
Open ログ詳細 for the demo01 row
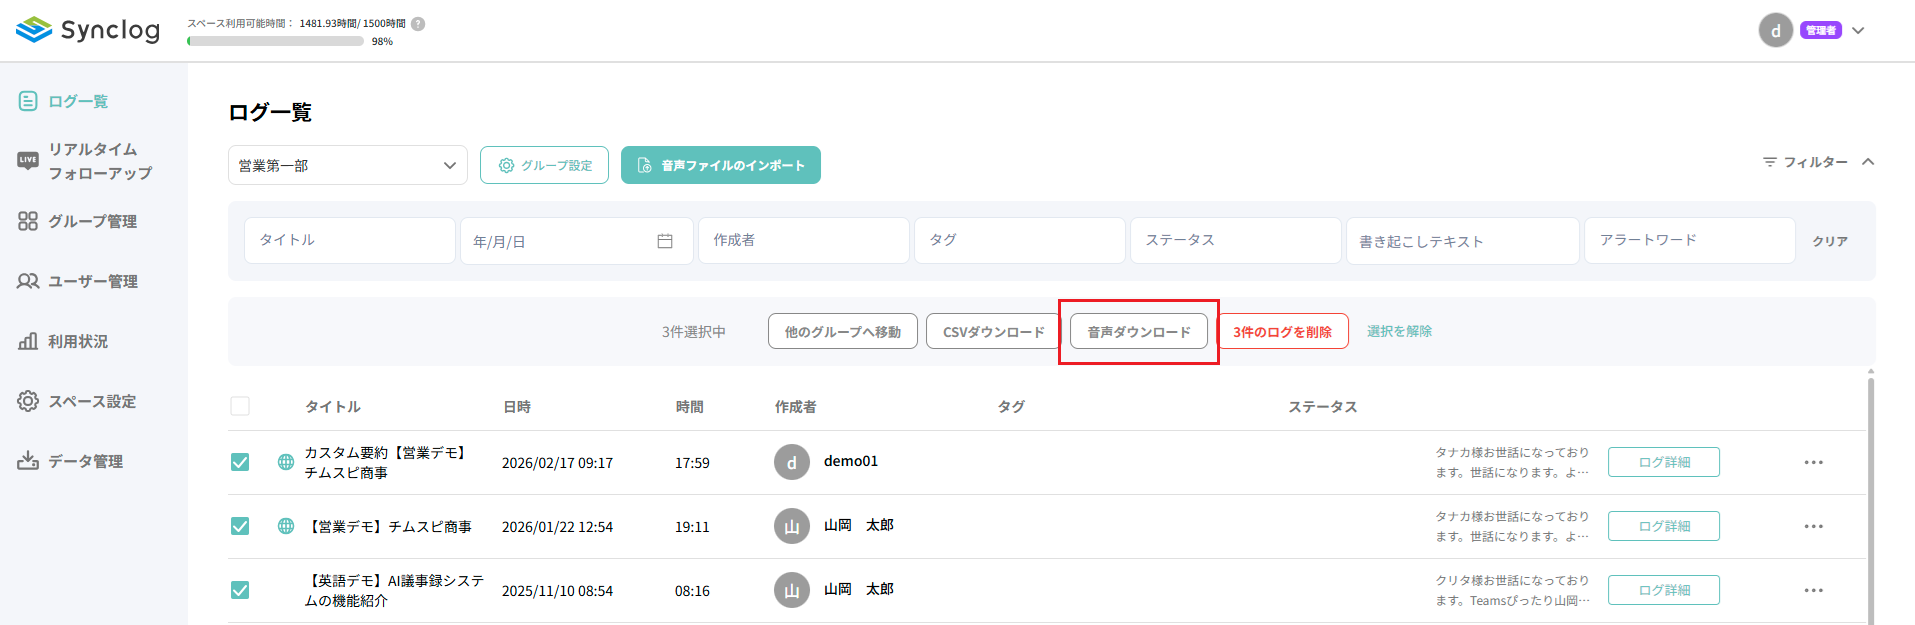point(1664,462)
